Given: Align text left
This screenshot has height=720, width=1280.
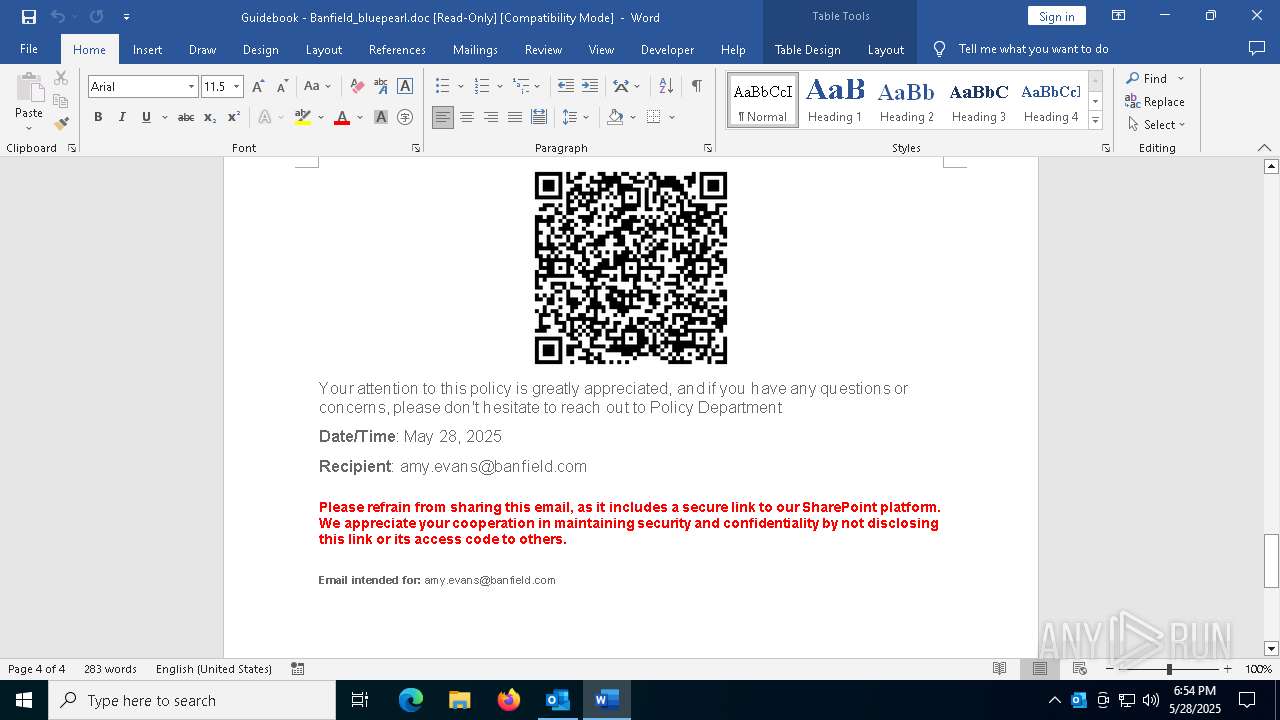Looking at the screenshot, I should click(443, 117).
